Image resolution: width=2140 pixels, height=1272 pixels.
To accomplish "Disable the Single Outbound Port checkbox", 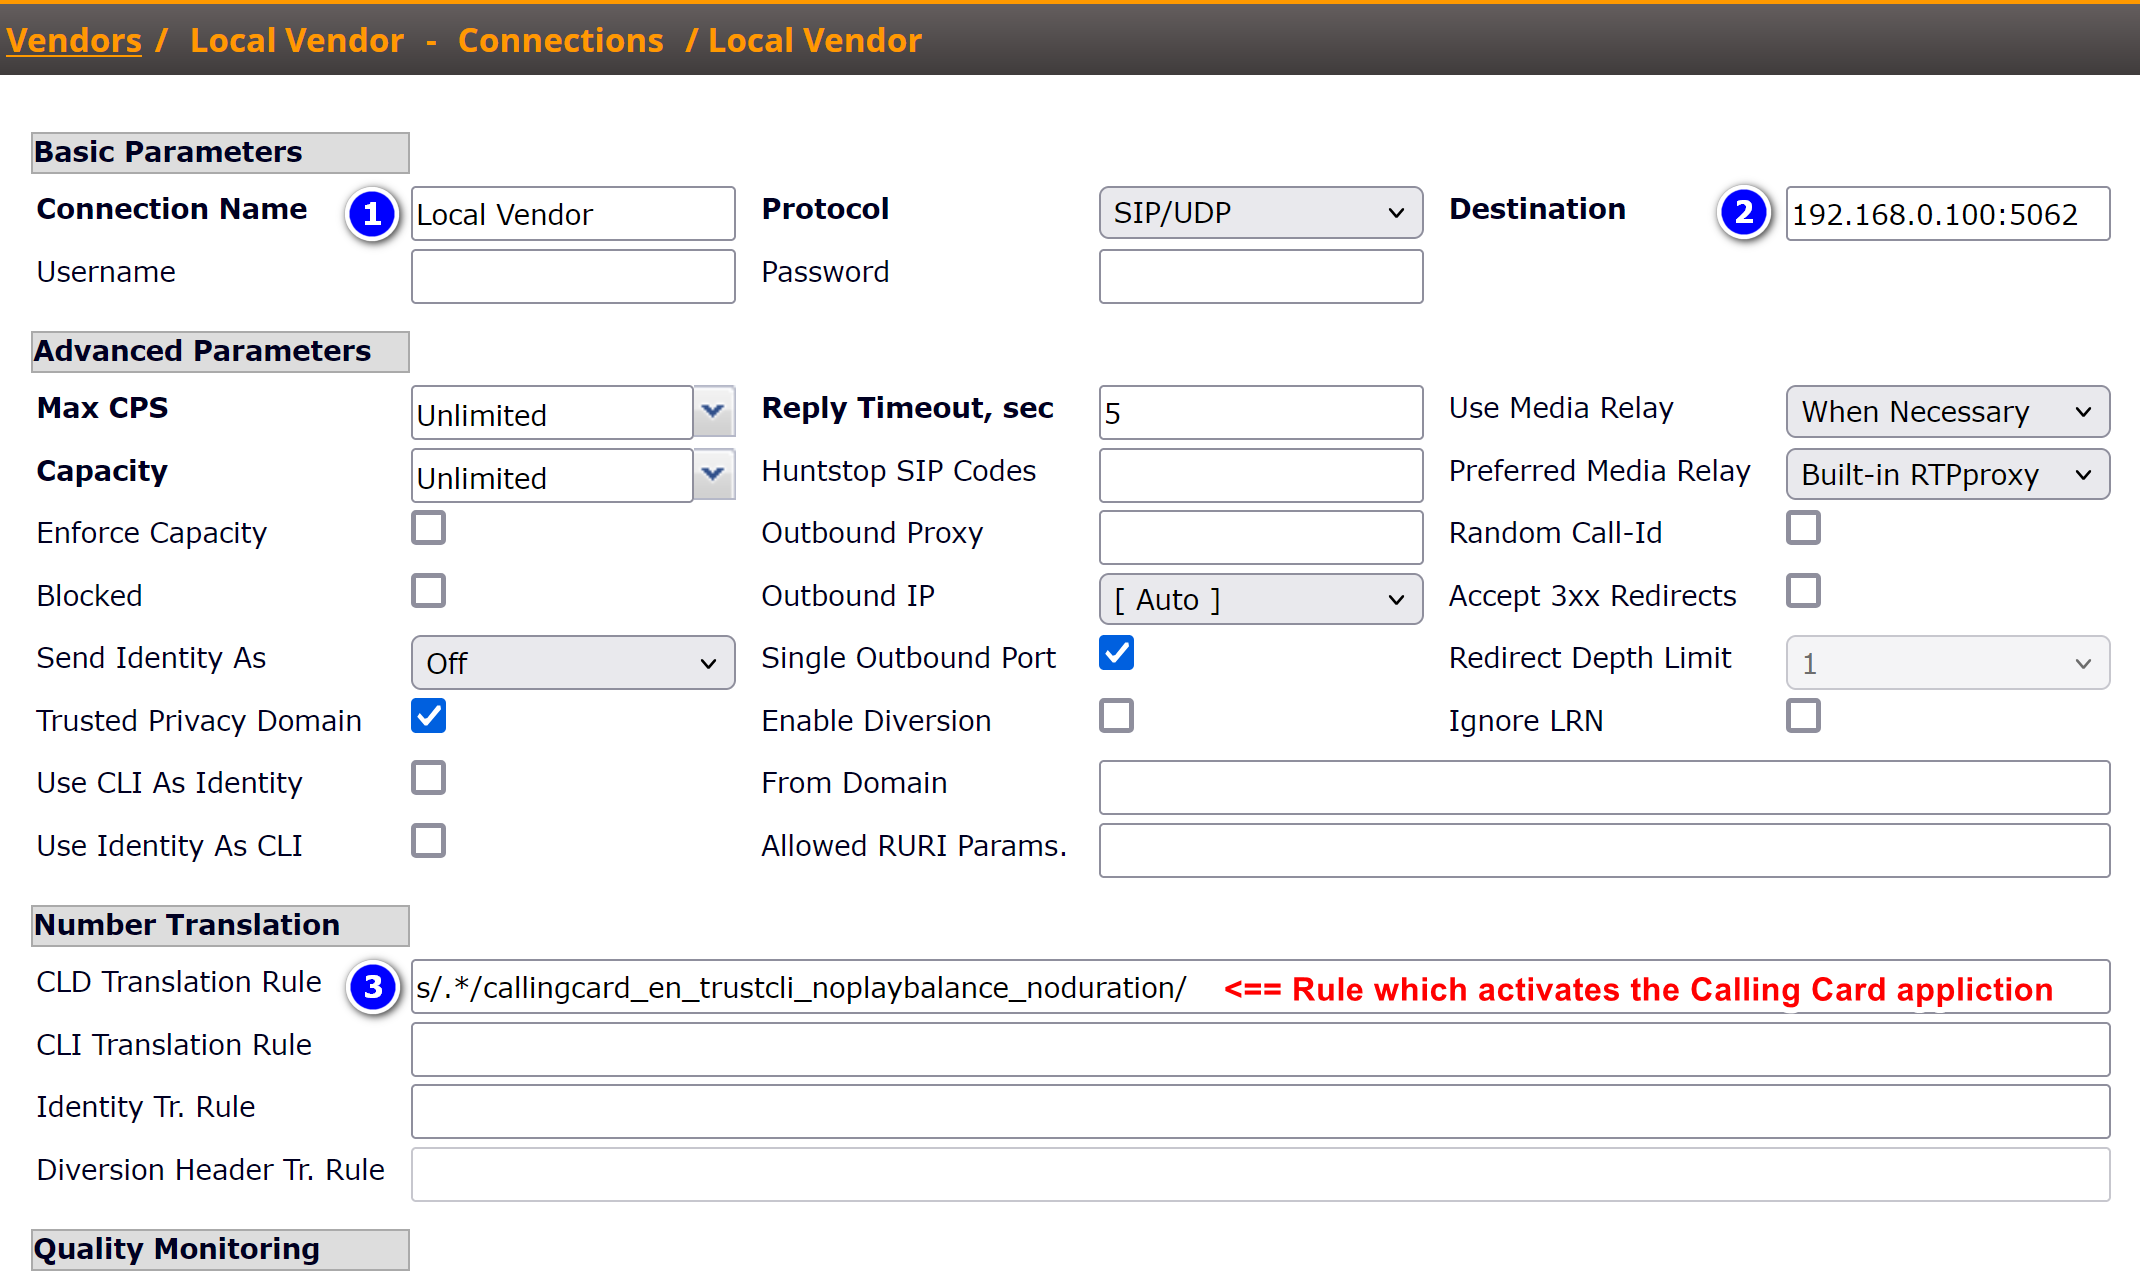I will point(1116,653).
